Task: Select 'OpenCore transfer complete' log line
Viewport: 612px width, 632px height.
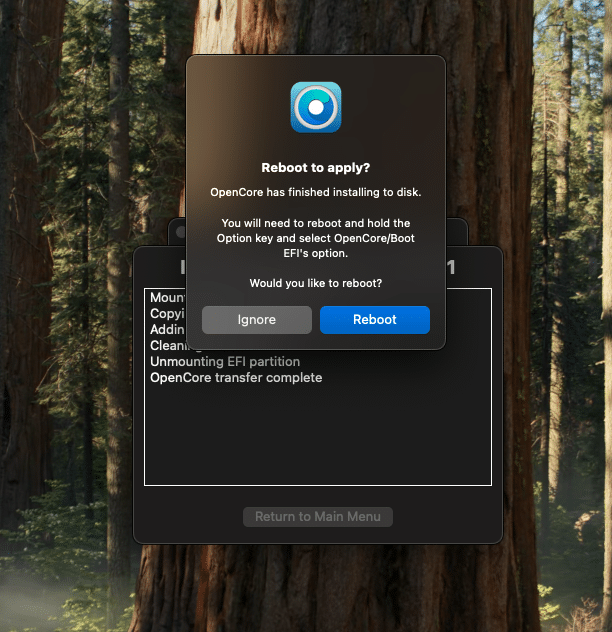Action: [236, 378]
